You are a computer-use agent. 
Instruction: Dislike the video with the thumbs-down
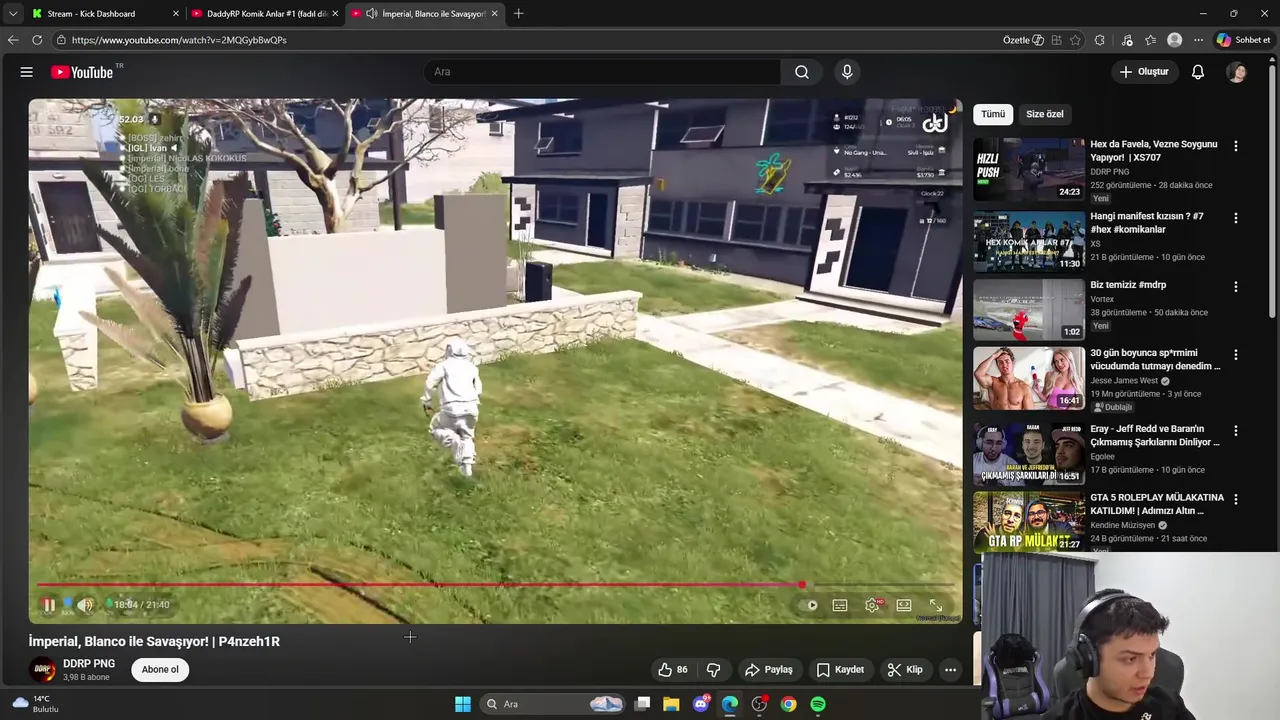[x=714, y=670]
